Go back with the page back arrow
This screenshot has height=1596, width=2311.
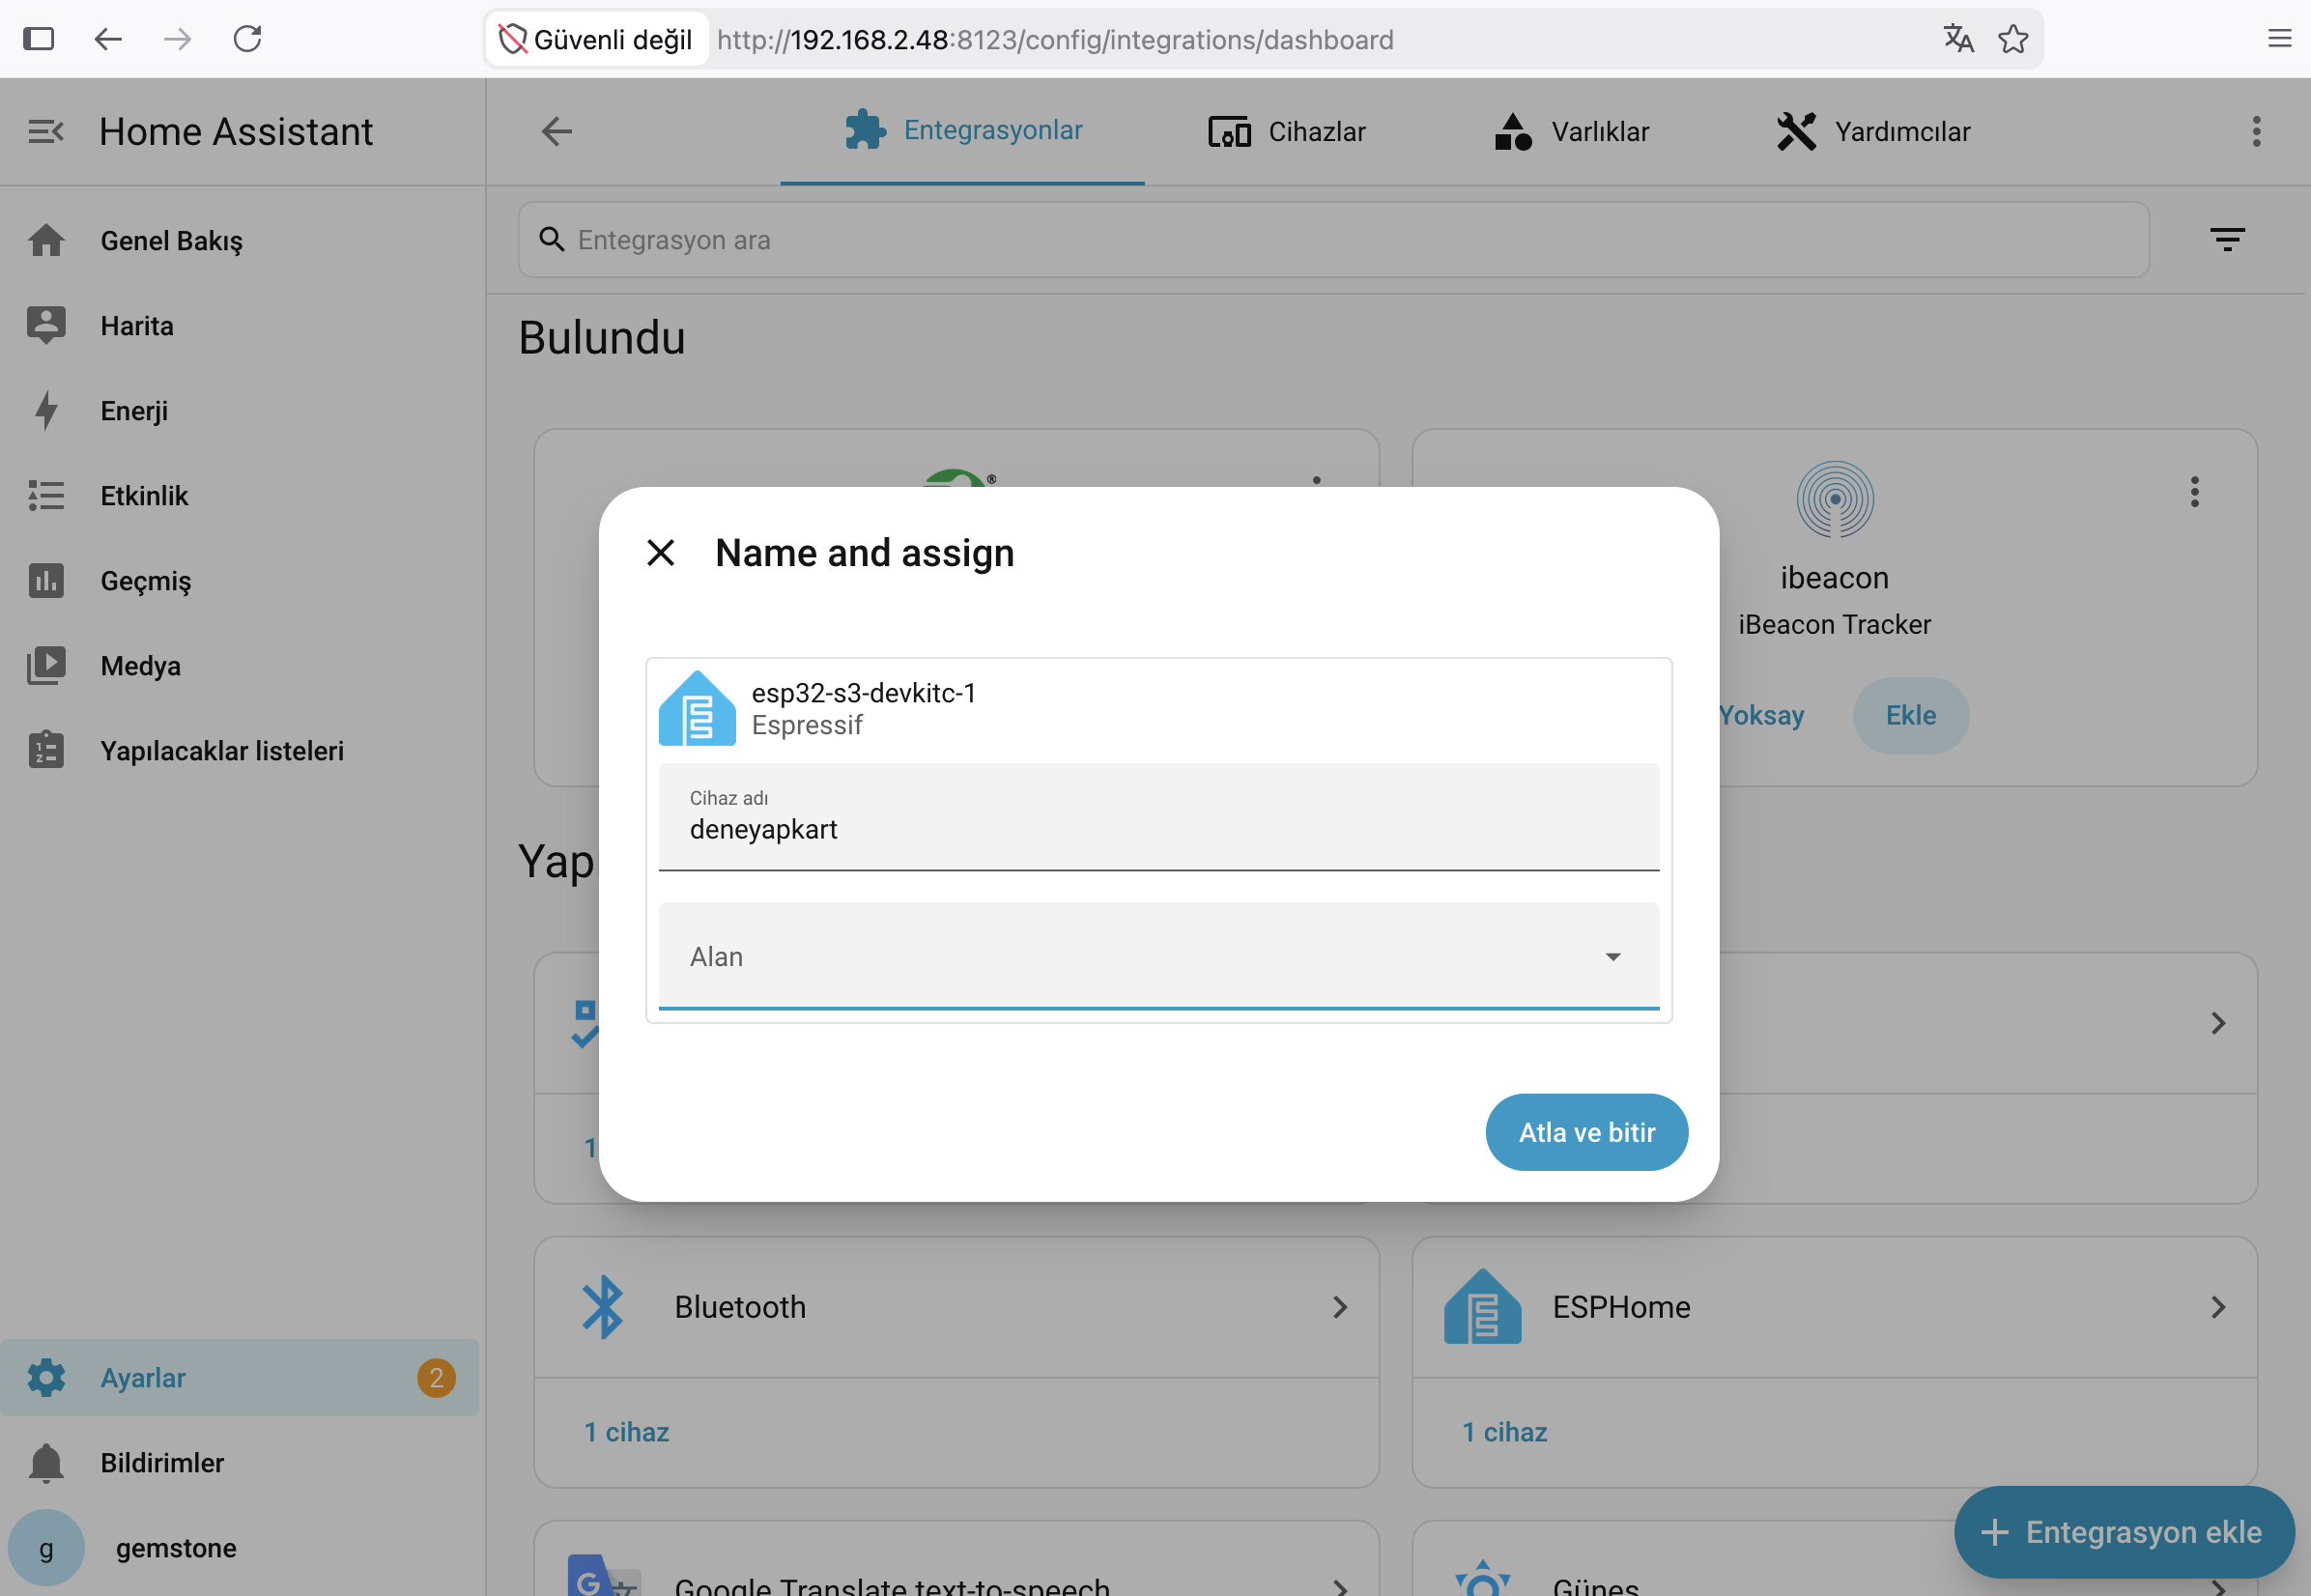tap(556, 131)
